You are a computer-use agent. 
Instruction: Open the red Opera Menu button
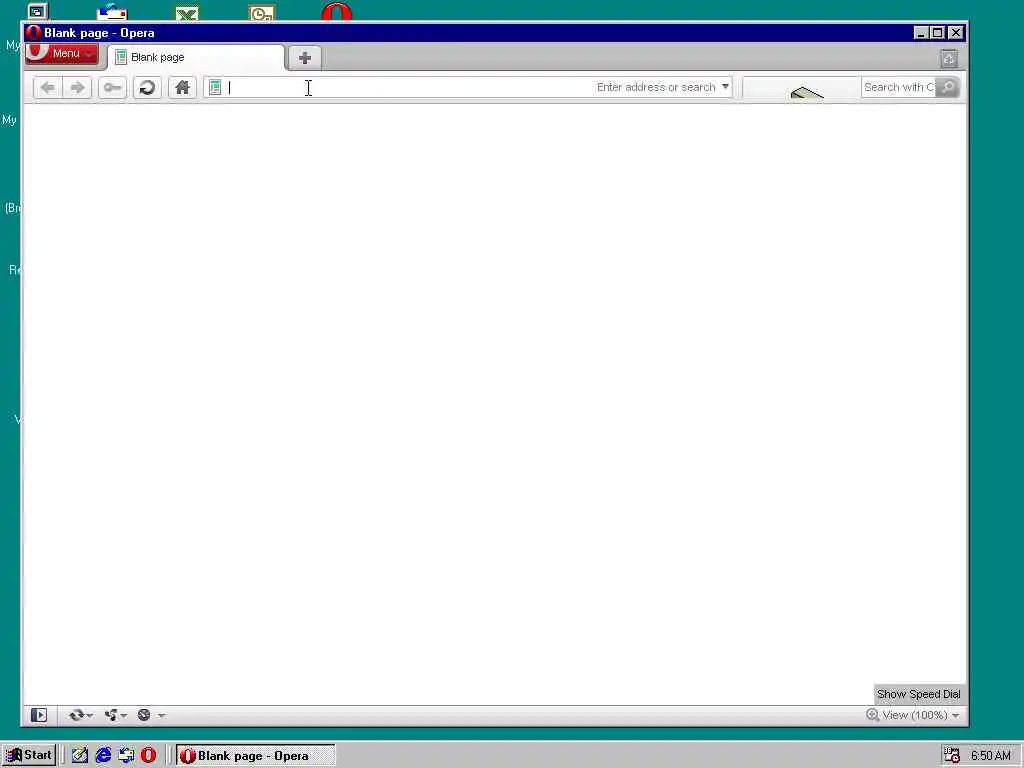(x=62, y=54)
